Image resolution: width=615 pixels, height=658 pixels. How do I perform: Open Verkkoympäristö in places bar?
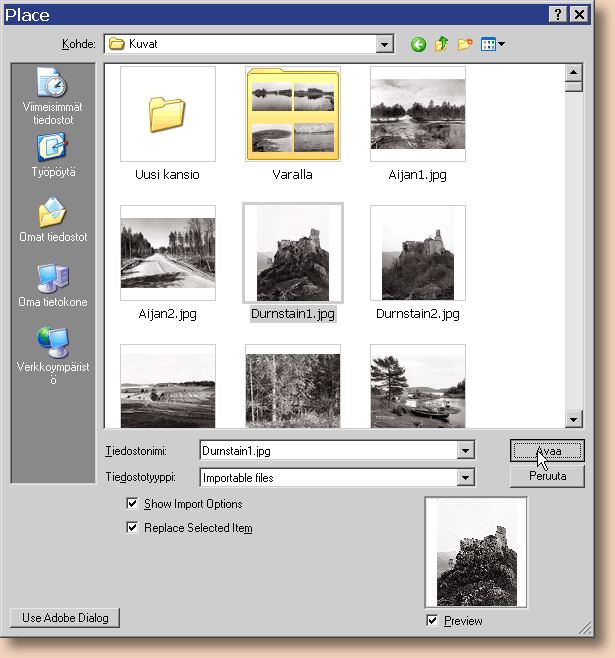(x=54, y=355)
